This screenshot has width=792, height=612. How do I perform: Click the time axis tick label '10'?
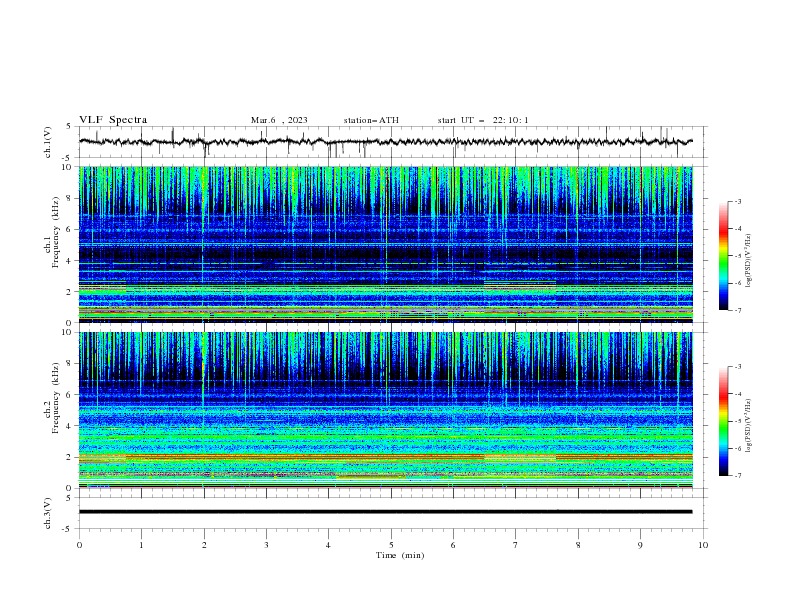click(x=703, y=545)
